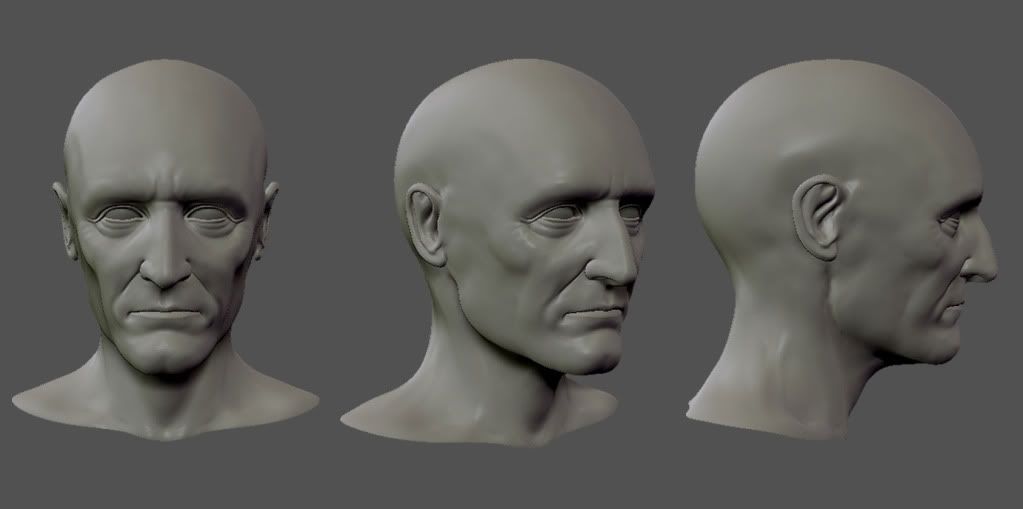
Task: Click the bald crown of the three-quarter head
Action: tap(510, 100)
